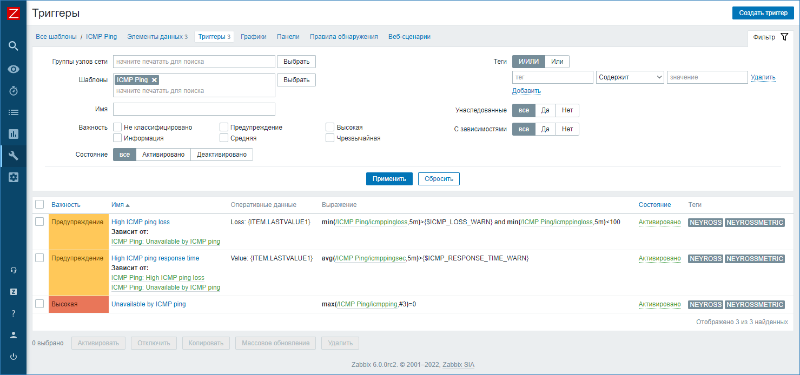Open 'Unavailable by ICMP ping' trigger
The width and height of the screenshot is (800, 375).
pos(148,304)
